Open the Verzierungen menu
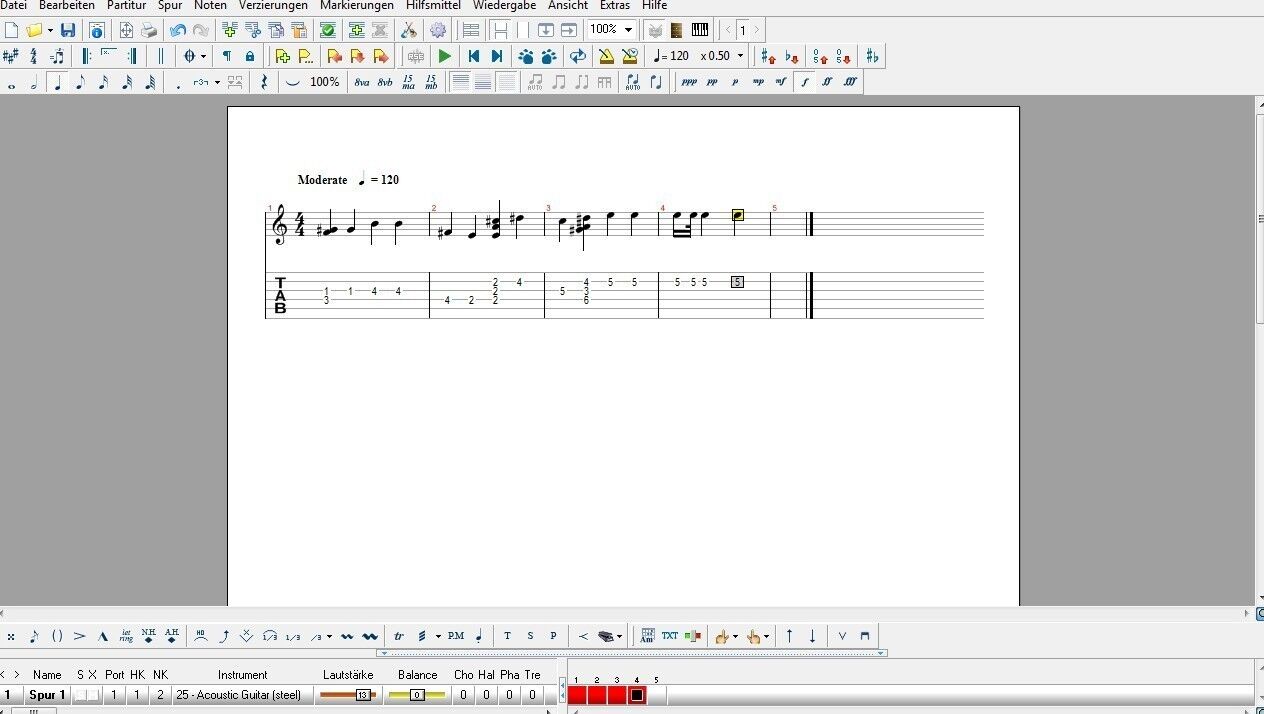Image resolution: width=1264 pixels, height=714 pixels. [273, 6]
